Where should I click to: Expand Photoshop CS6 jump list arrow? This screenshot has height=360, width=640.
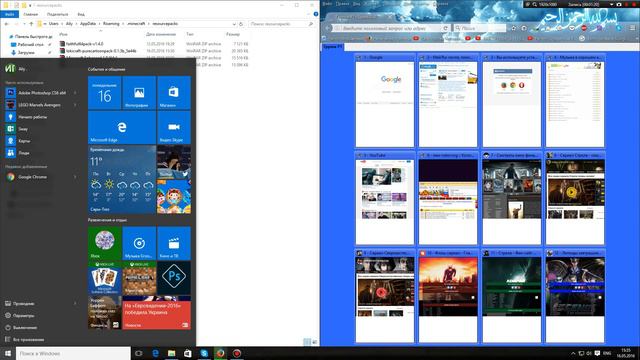point(75,93)
